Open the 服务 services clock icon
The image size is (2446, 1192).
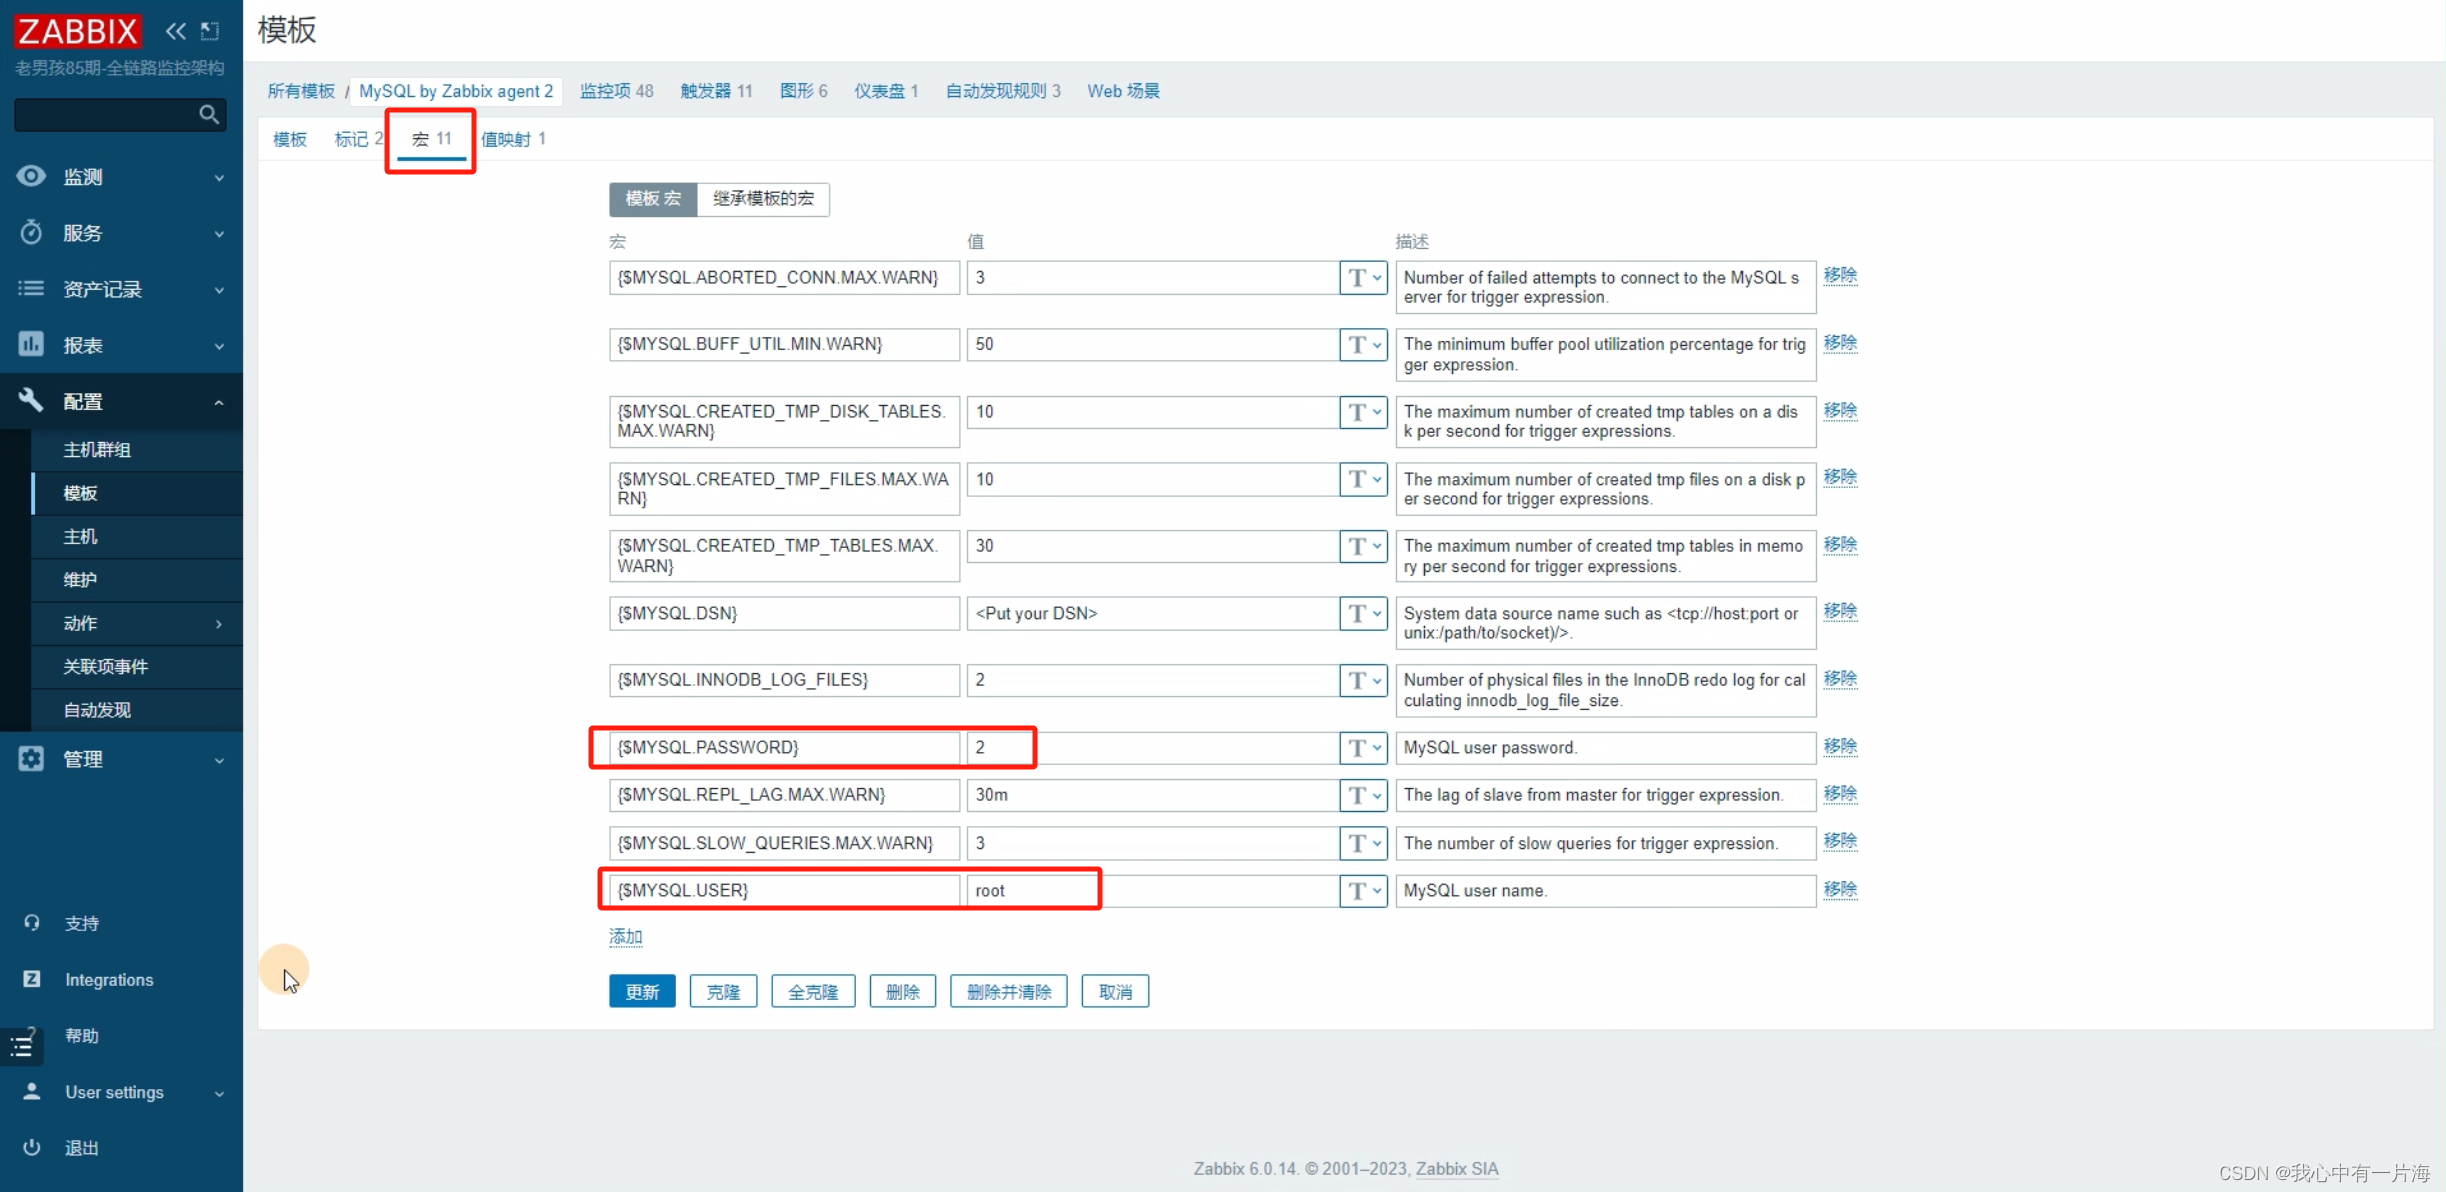point(31,232)
